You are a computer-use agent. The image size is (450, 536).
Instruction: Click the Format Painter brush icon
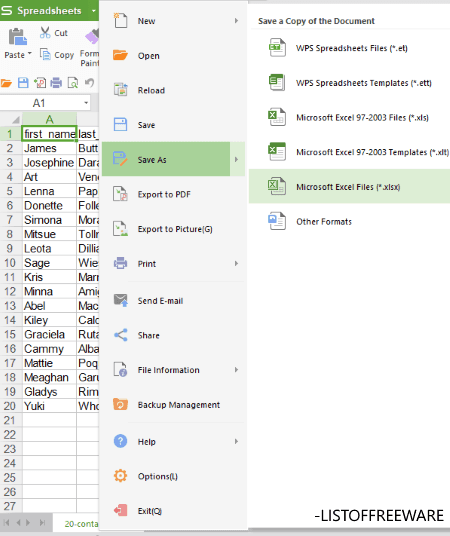(92, 36)
